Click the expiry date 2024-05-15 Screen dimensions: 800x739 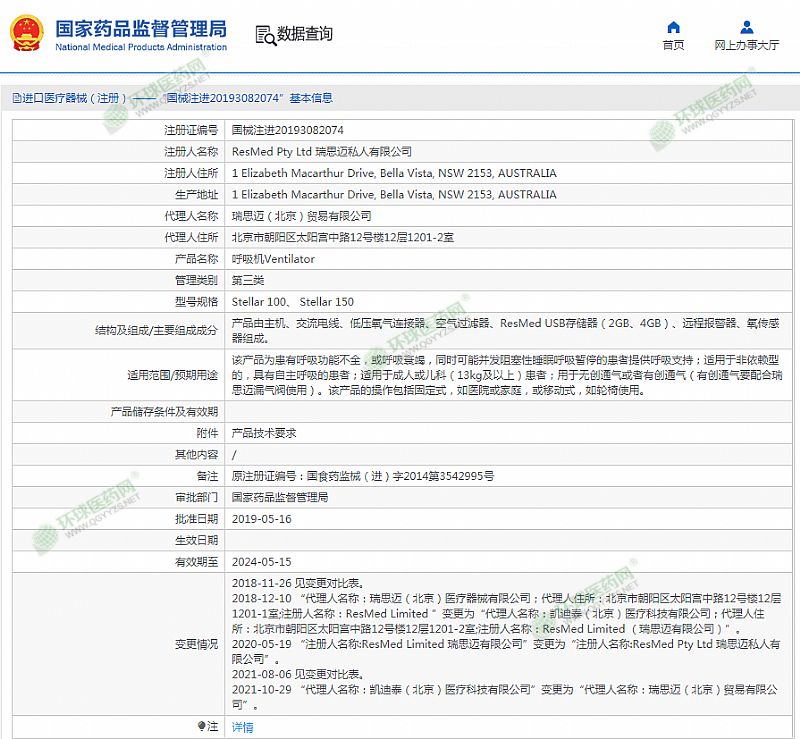tap(262, 562)
